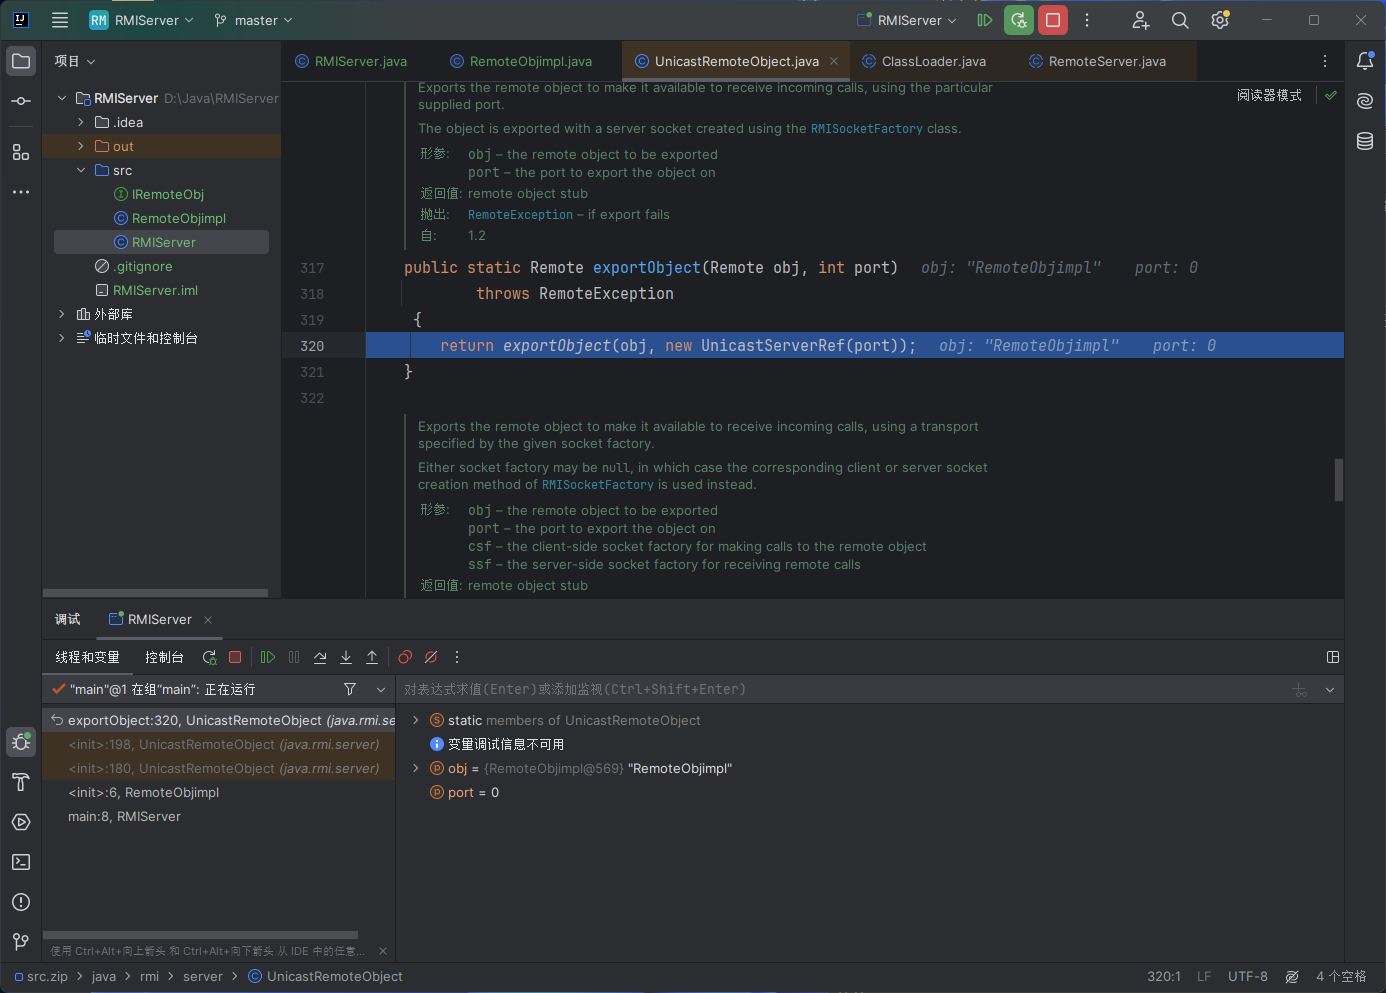Open the AI Assistant spiral icon

tap(1365, 101)
